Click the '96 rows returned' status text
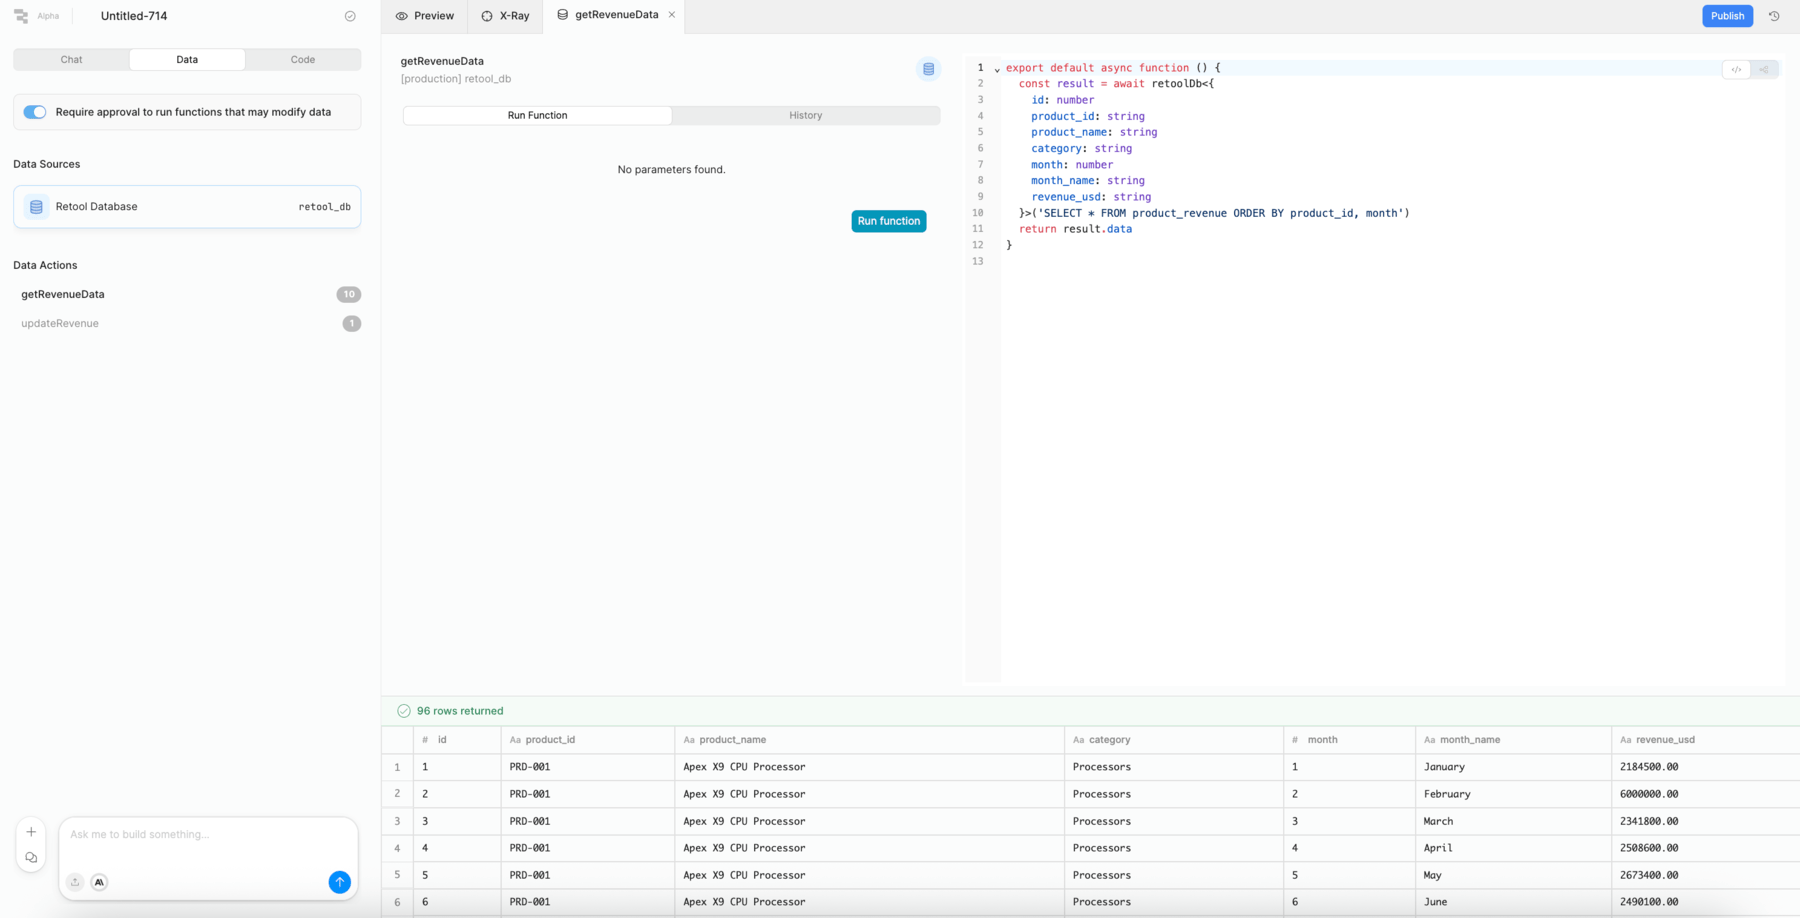This screenshot has height=918, width=1800. pyautogui.click(x=460, y=711)
